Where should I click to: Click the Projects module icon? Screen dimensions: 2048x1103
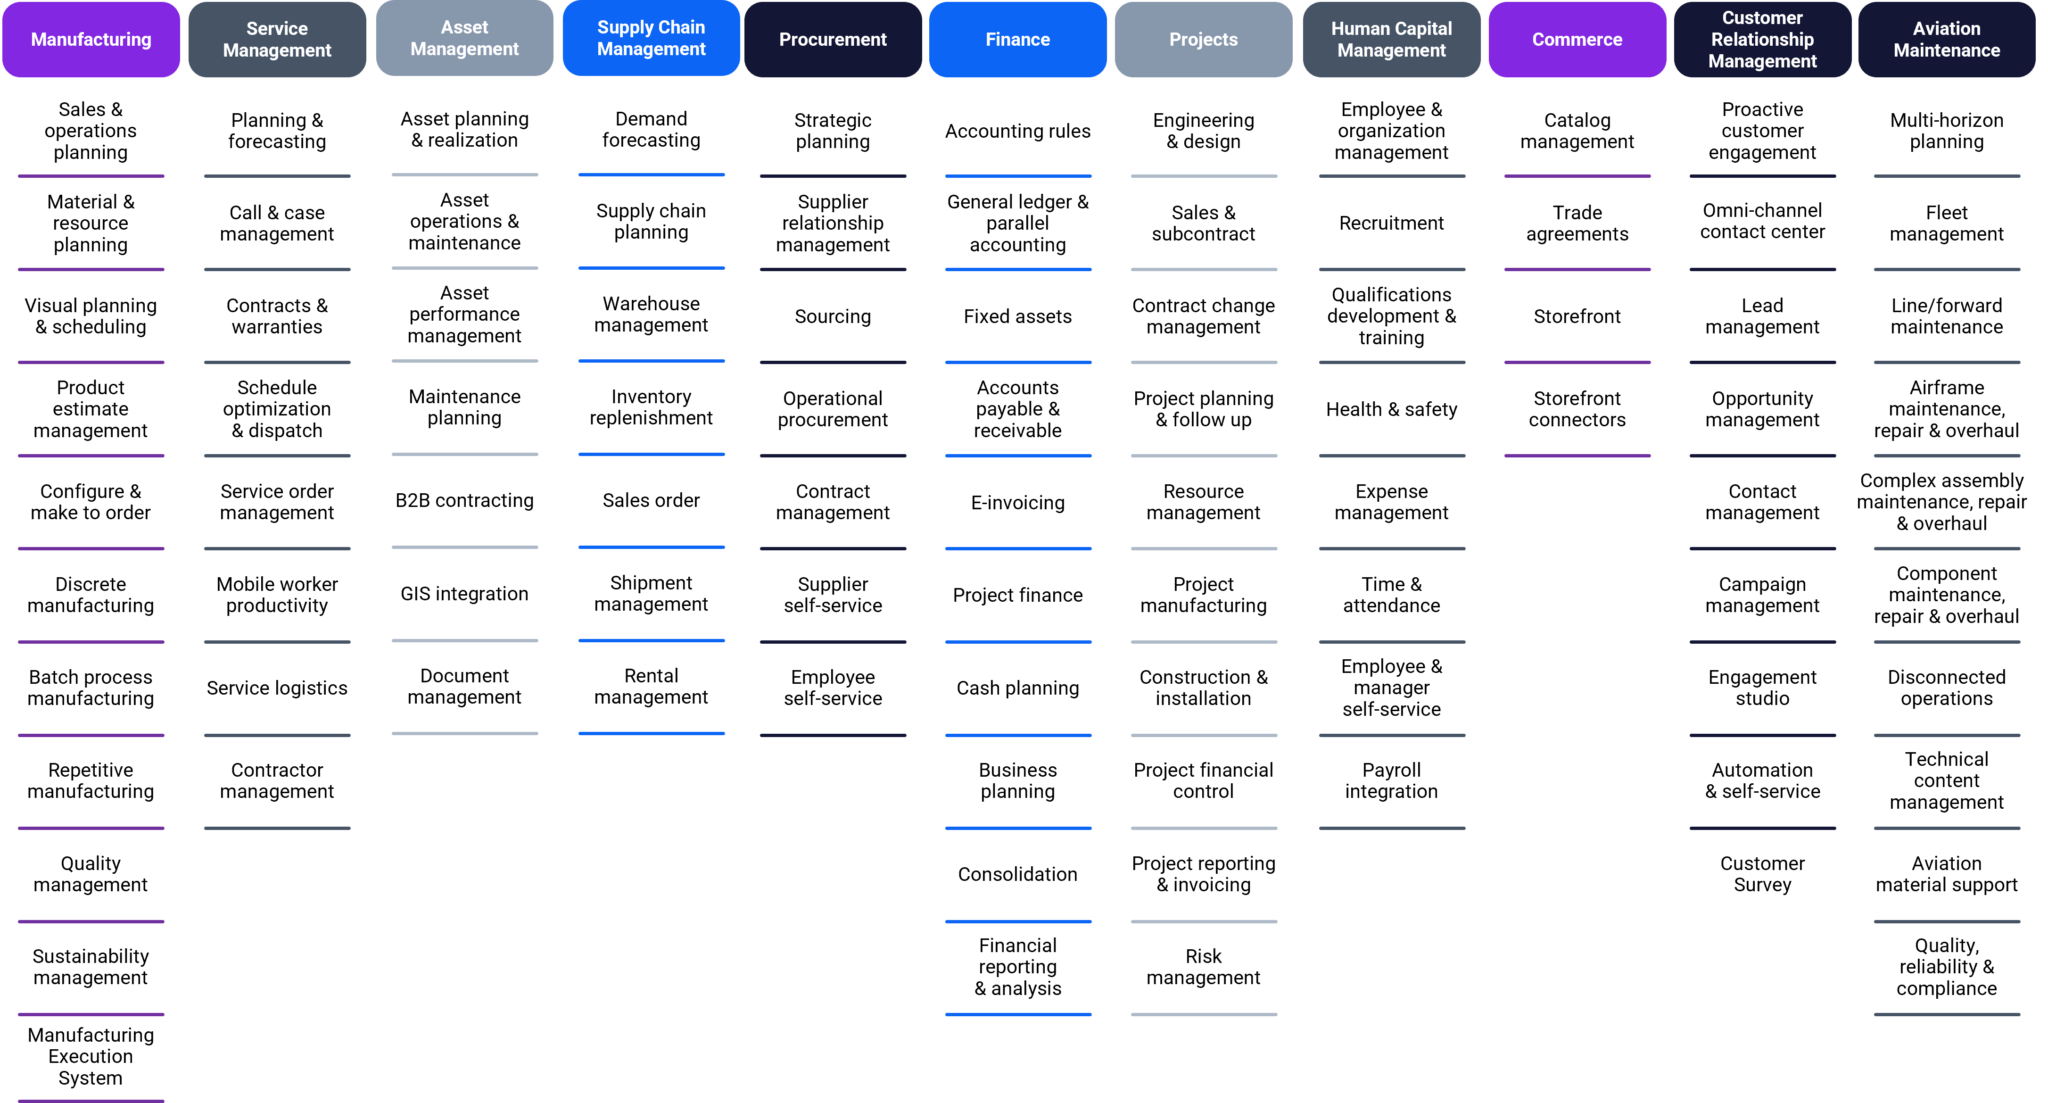pos(1203,39)
